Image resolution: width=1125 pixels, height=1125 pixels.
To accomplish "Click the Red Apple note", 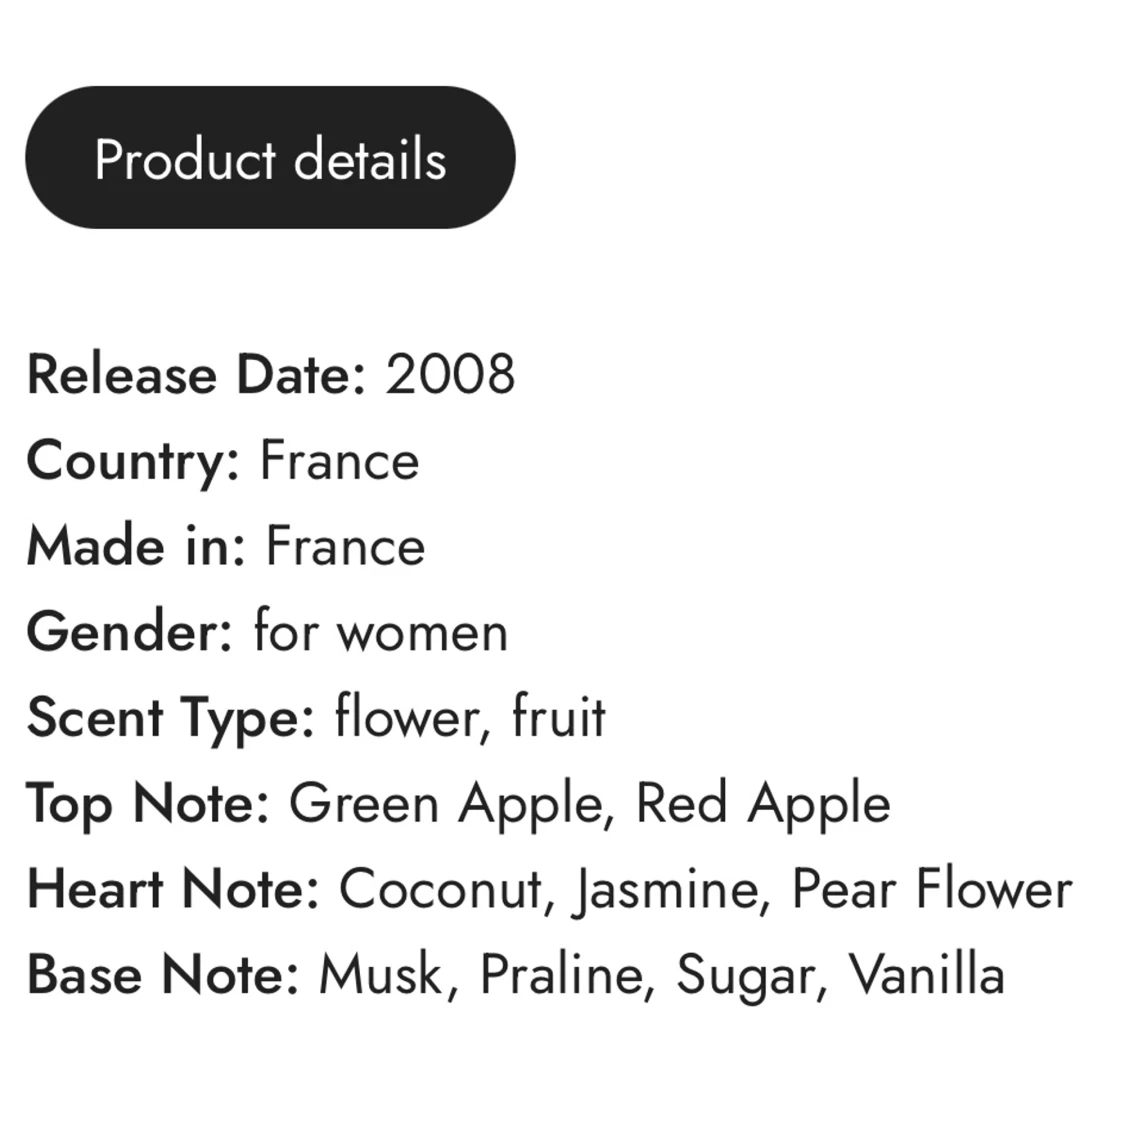I will click(x=763, y=804).
